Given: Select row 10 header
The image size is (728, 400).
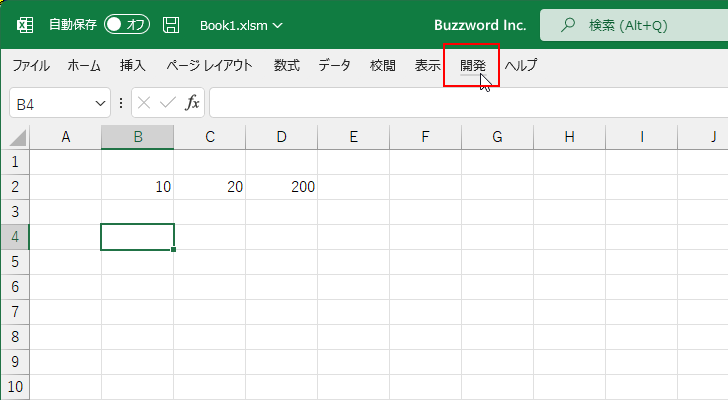Looking at the screenshot, I should pyautogui.click(x=15, y=387).
